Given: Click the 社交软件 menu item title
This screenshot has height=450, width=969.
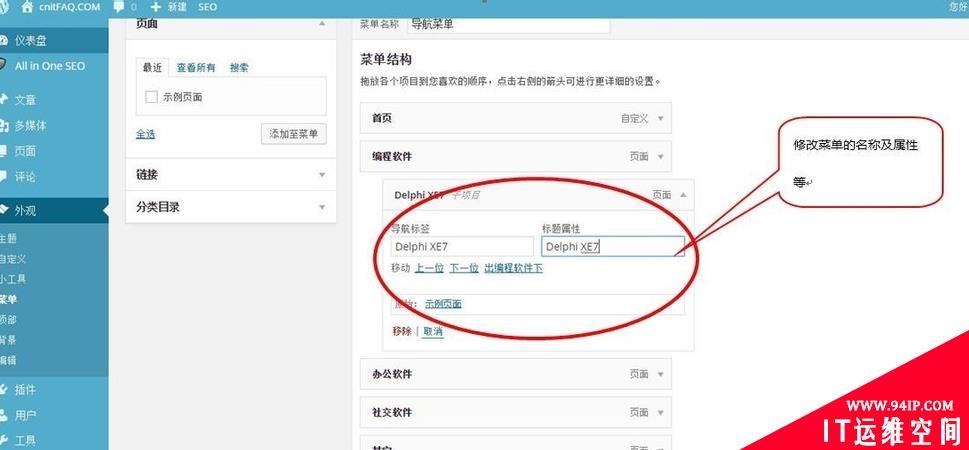Looking at the screenshot, I should (x=392, y=412).
